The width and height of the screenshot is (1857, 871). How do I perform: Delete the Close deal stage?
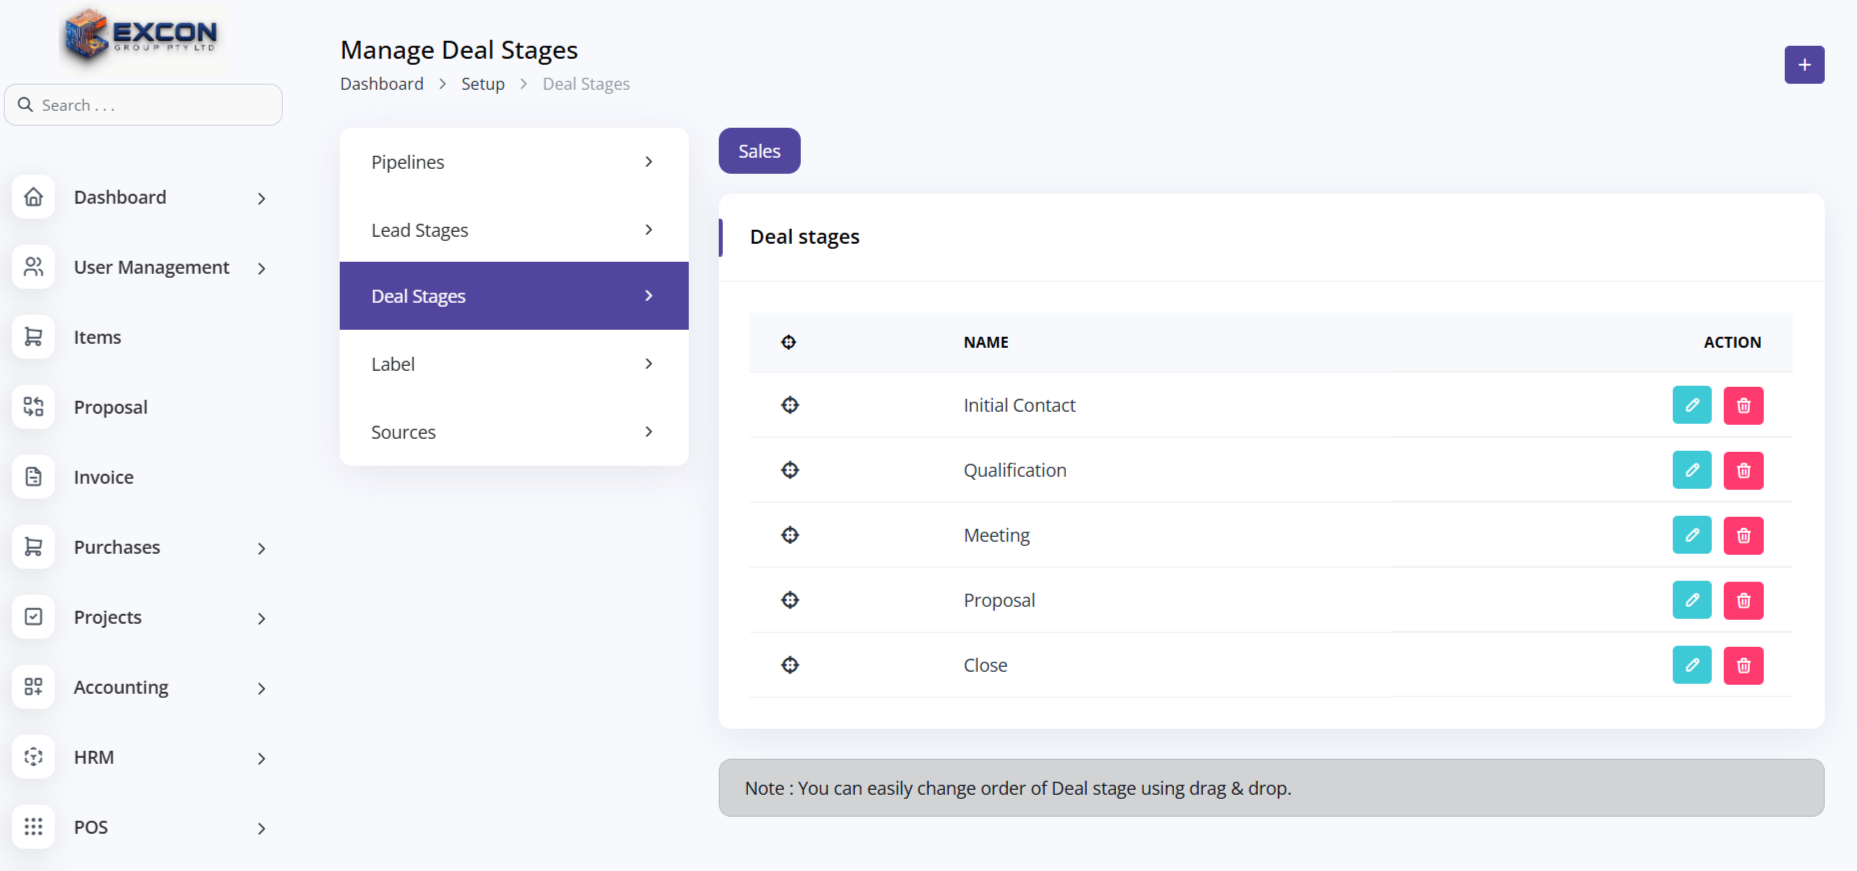point(1743,665)
